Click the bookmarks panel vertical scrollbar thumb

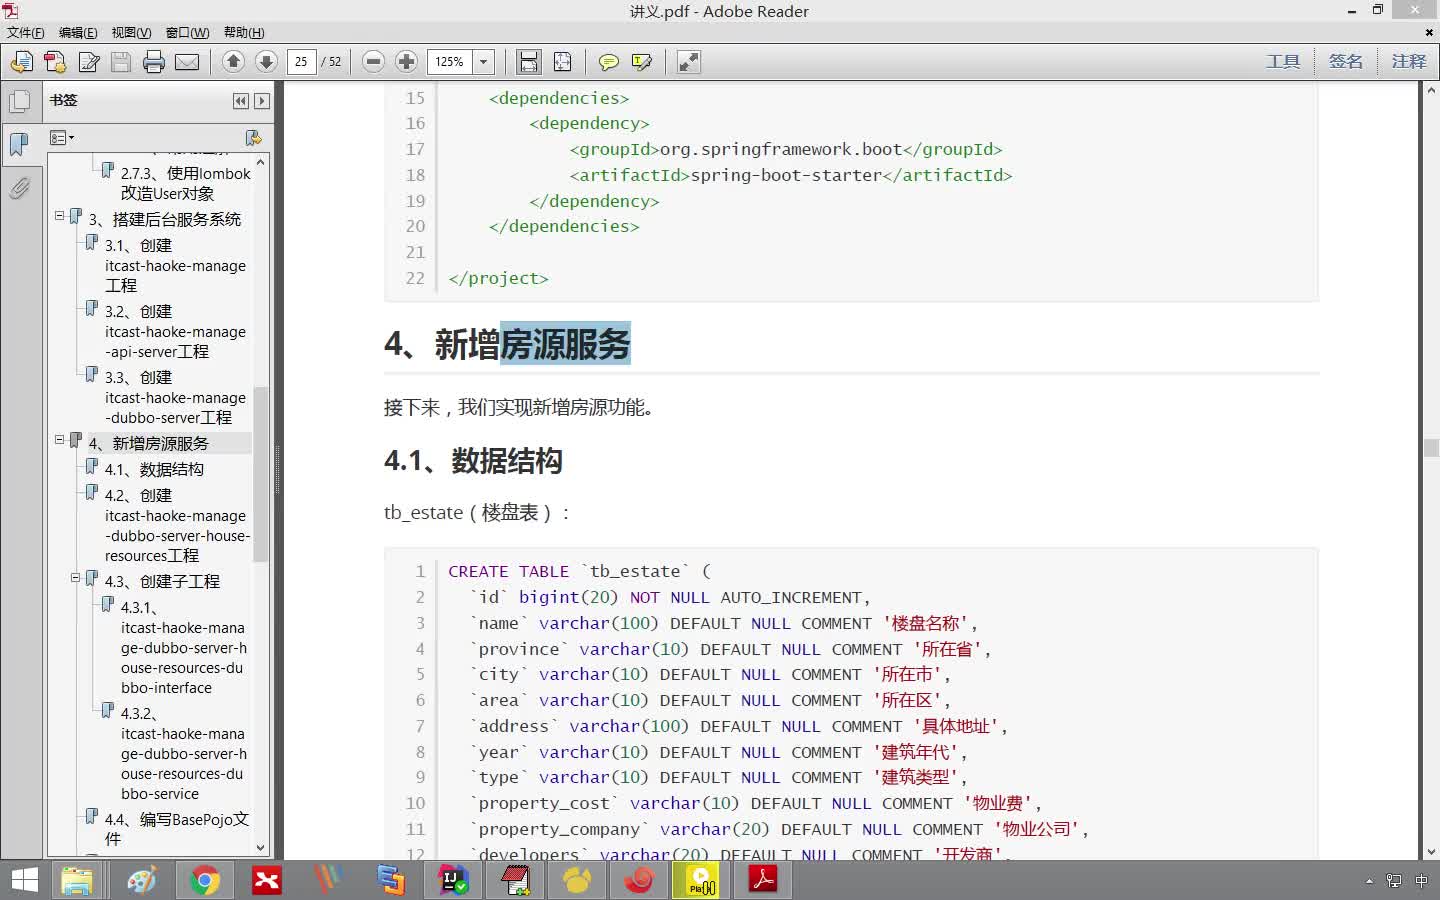coord(261,474)
